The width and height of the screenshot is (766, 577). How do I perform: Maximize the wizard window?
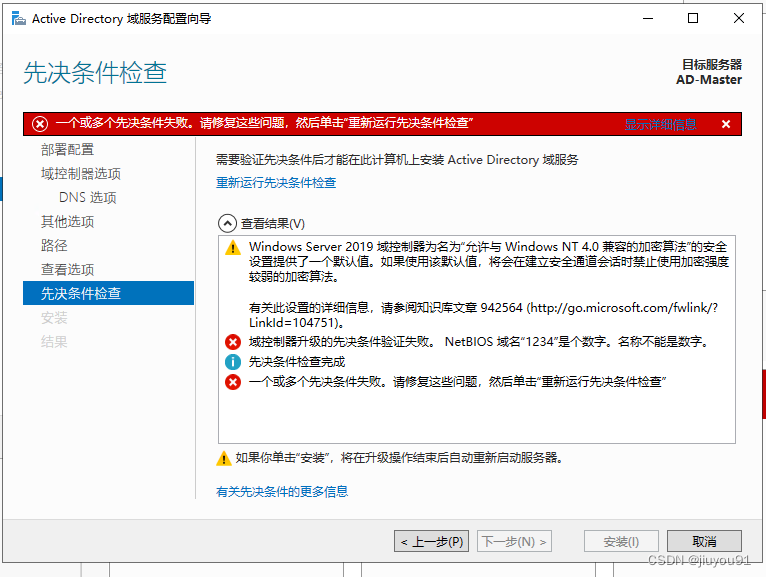click(x=693, y=19)
